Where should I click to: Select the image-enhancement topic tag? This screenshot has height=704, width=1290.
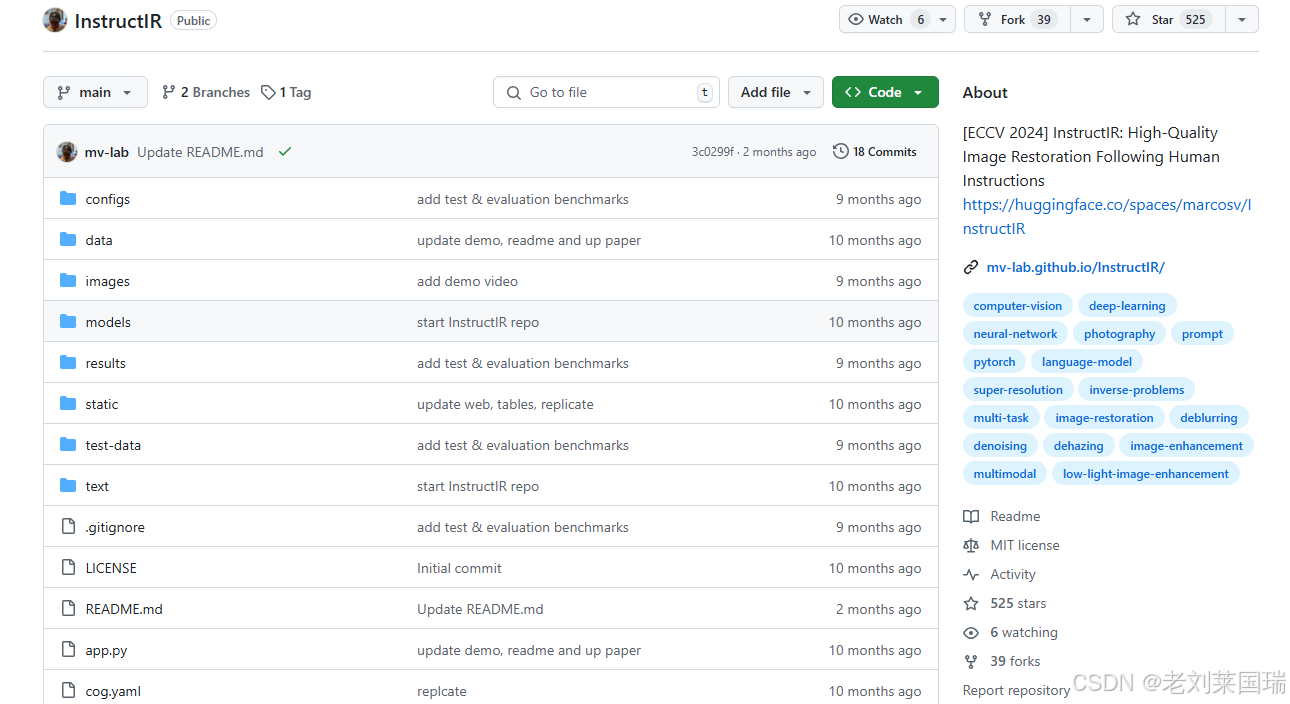(x=1186, y=446)
